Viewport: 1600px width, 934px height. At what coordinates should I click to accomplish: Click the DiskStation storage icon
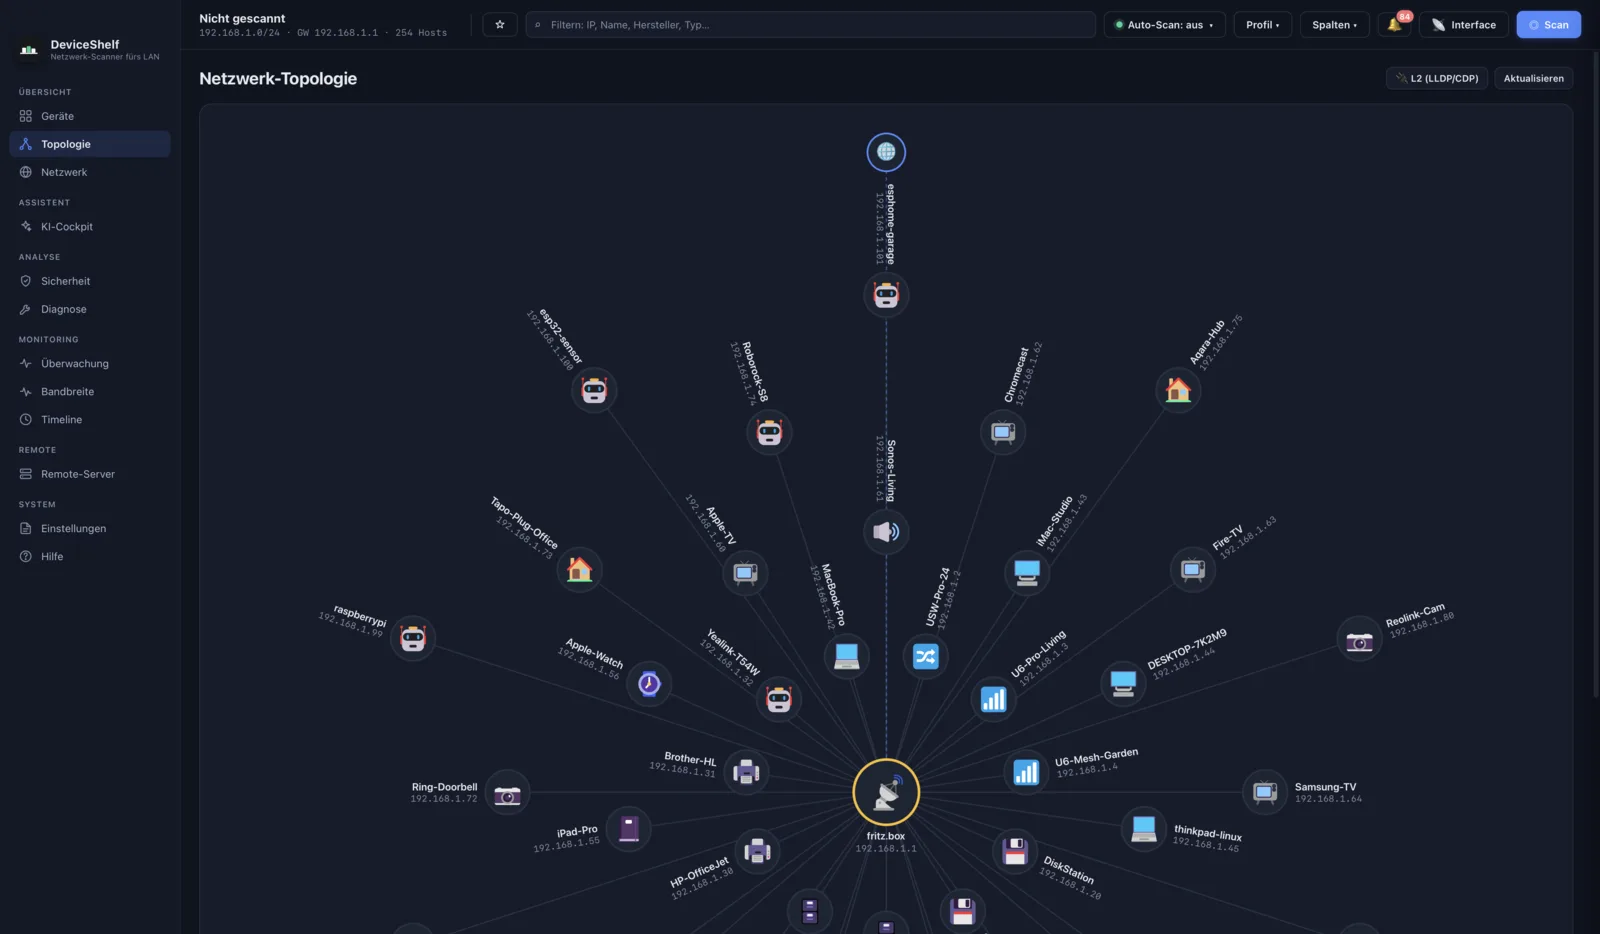pyautogui.click(x=1015, y=851)
